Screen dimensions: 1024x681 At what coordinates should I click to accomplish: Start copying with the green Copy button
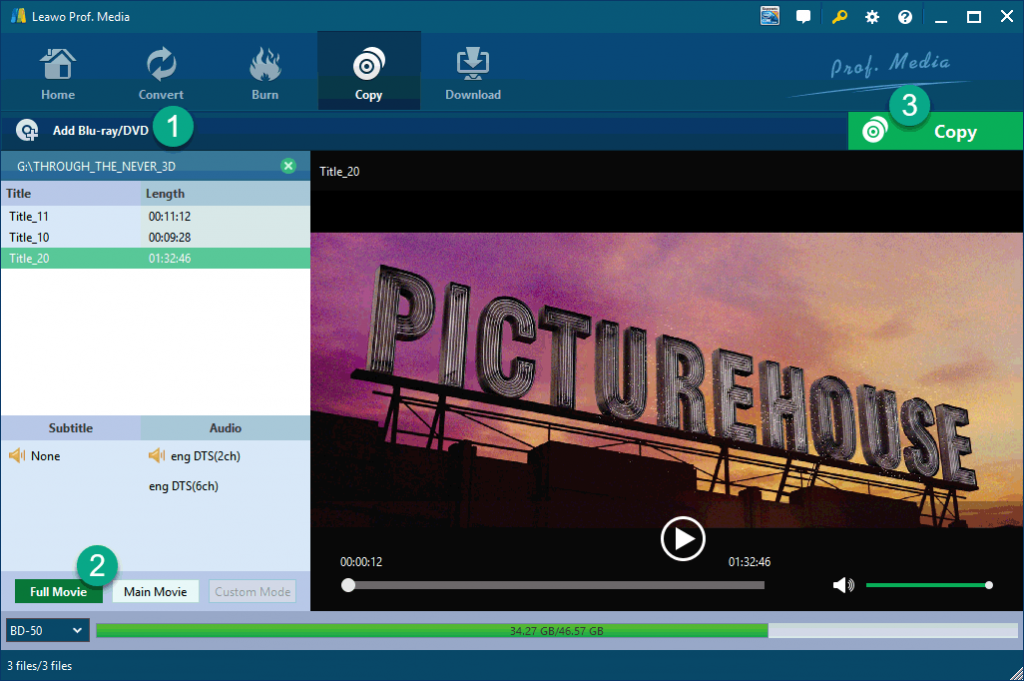point(935,131)
